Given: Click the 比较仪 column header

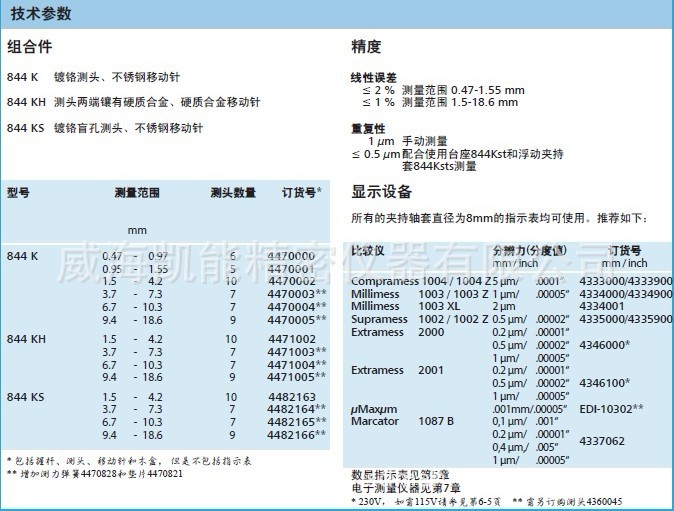Looking at the screenshot, I should pos(368,251).
